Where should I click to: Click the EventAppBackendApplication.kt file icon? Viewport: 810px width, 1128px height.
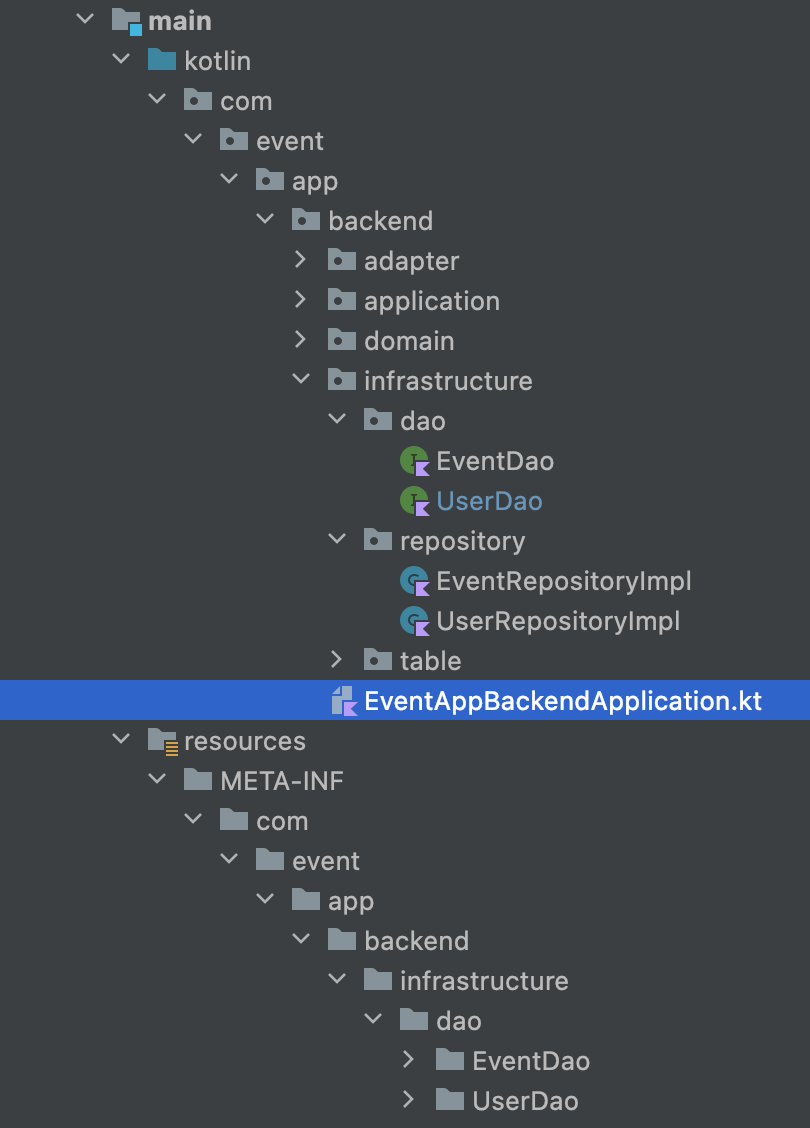(344, 701)
